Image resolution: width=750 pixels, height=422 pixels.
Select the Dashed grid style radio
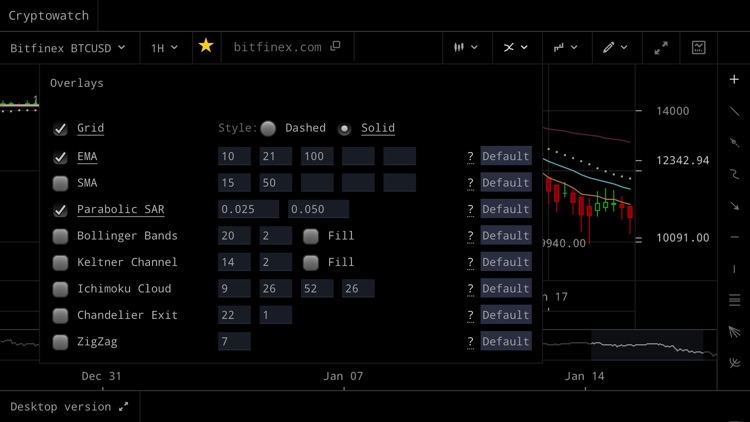click(268, 128)
